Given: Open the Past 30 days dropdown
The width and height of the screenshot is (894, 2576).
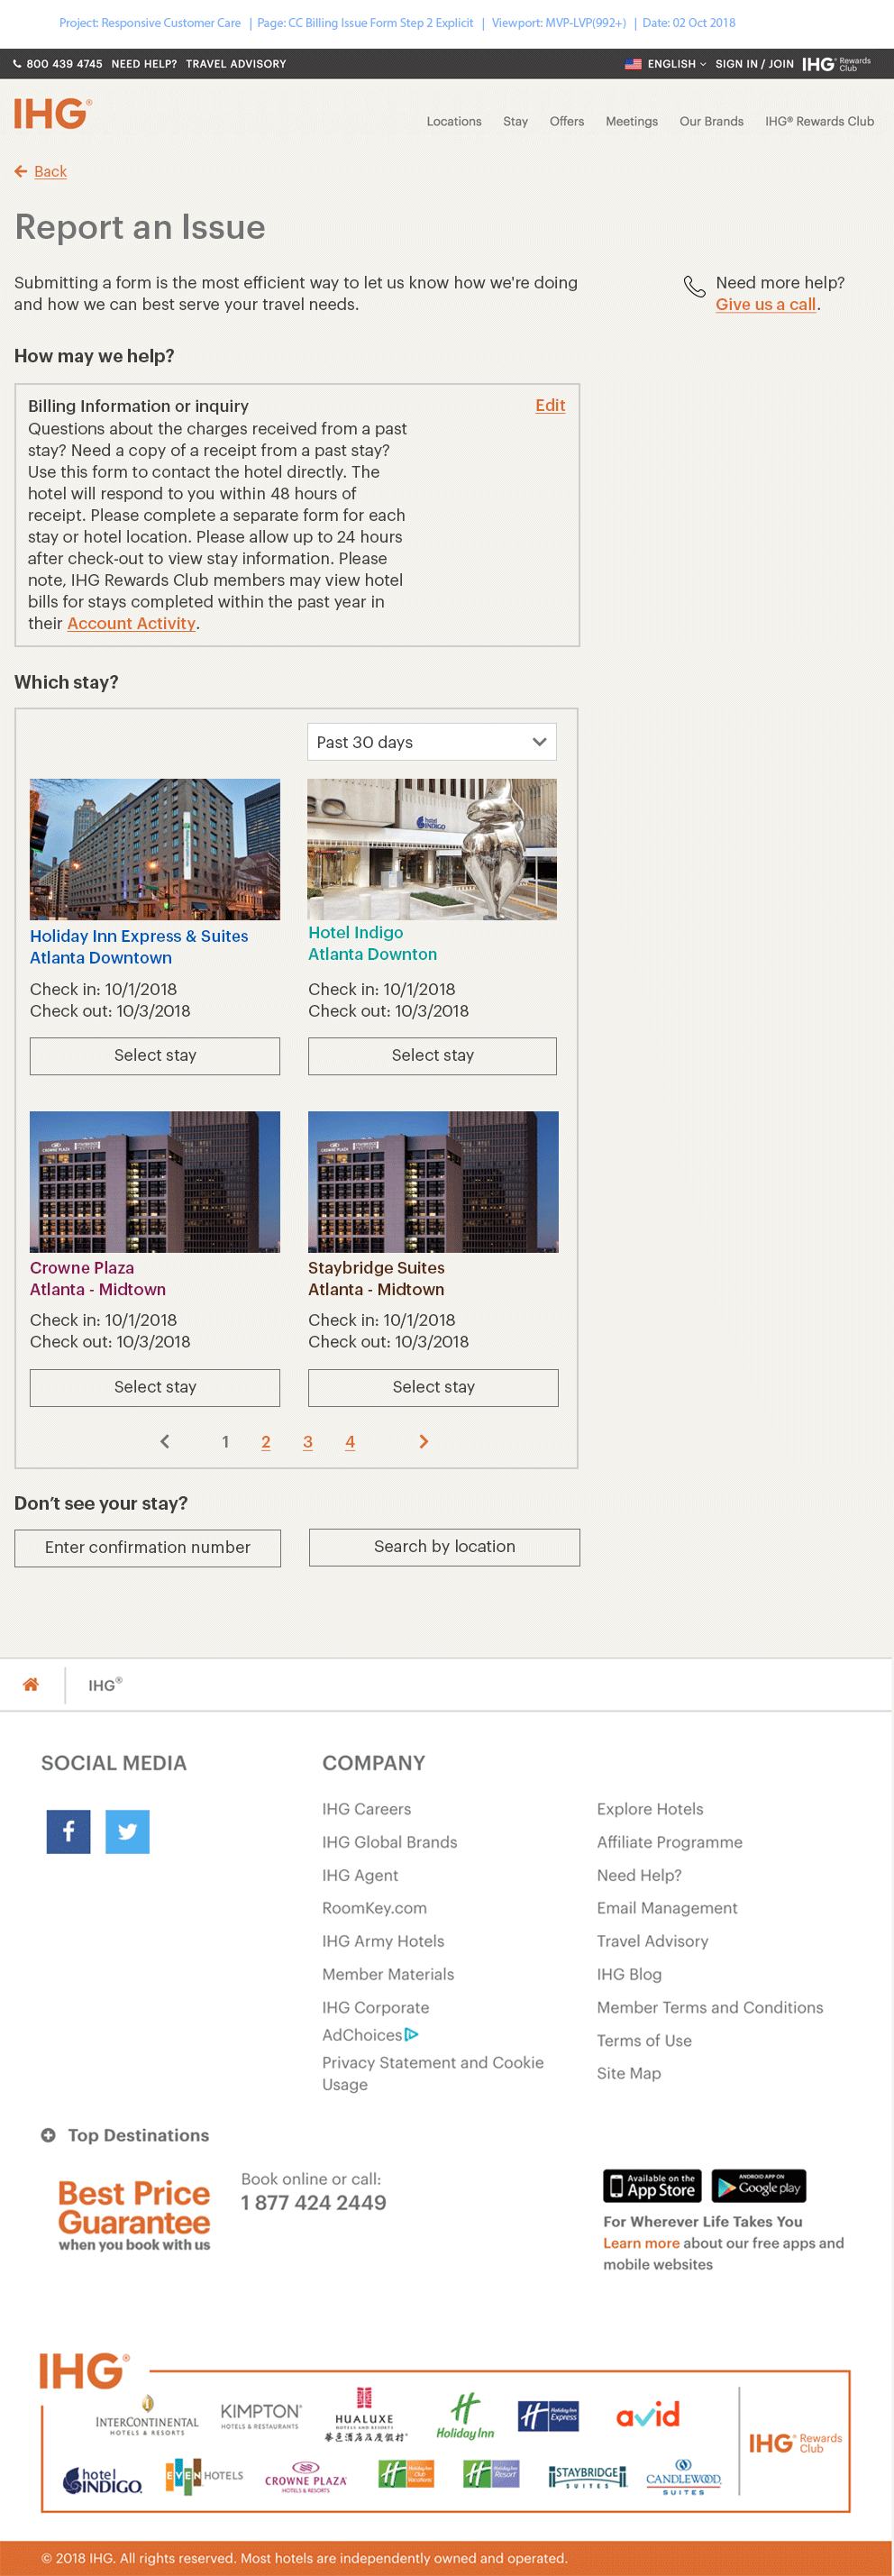Looking at the screenshot, I should (x=431, y=742).
